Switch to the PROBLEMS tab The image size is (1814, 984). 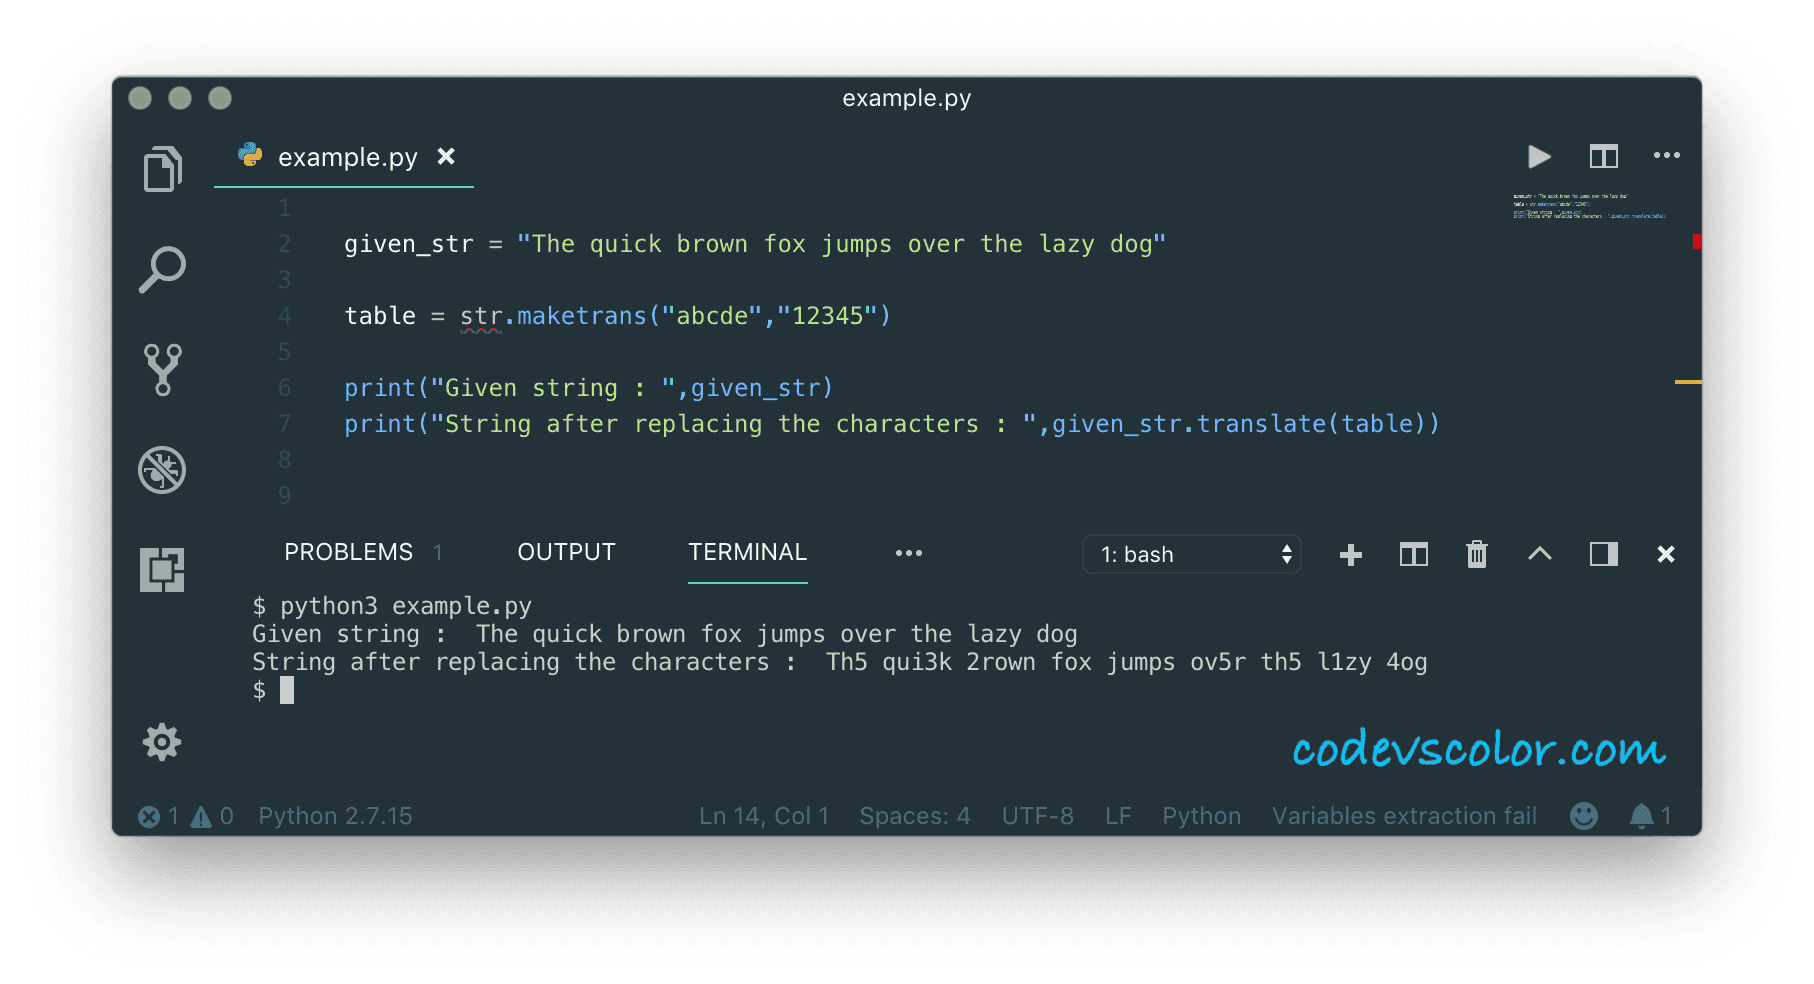click(349, 552)
